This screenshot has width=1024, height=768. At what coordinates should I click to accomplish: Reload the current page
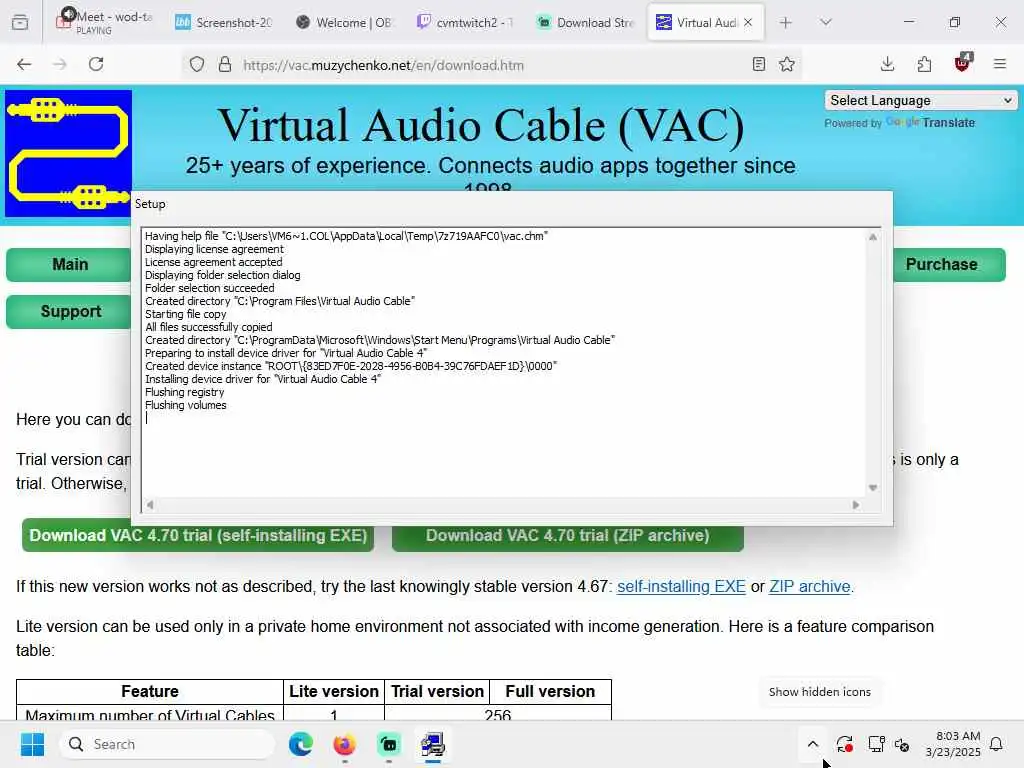point(96,64)
